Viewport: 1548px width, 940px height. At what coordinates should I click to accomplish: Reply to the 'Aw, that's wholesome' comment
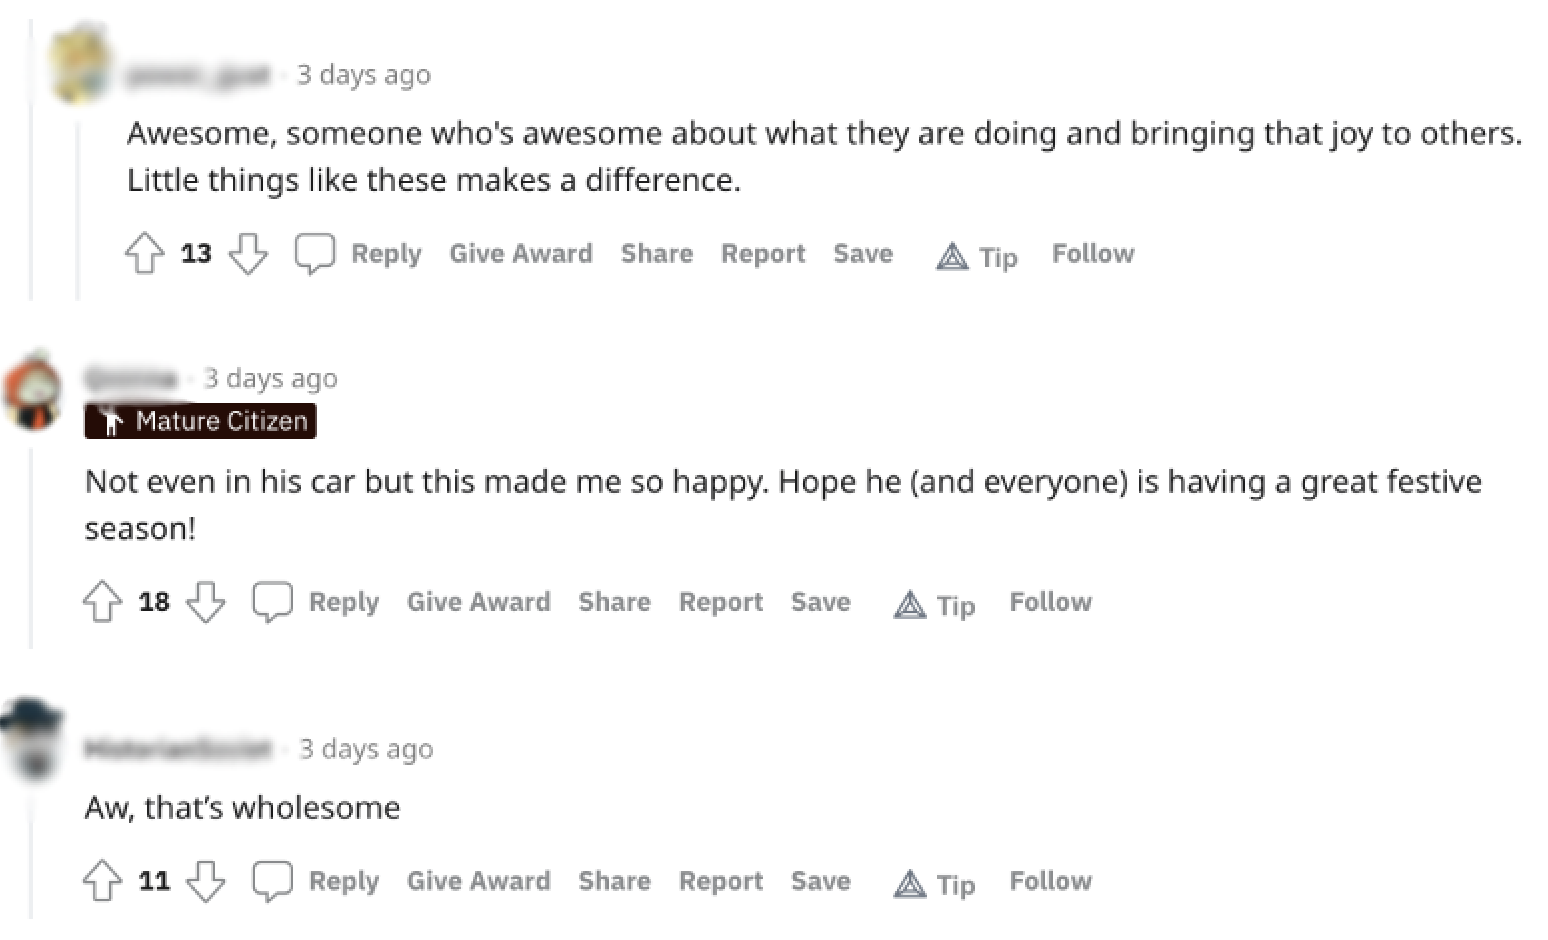pos(343,881)
